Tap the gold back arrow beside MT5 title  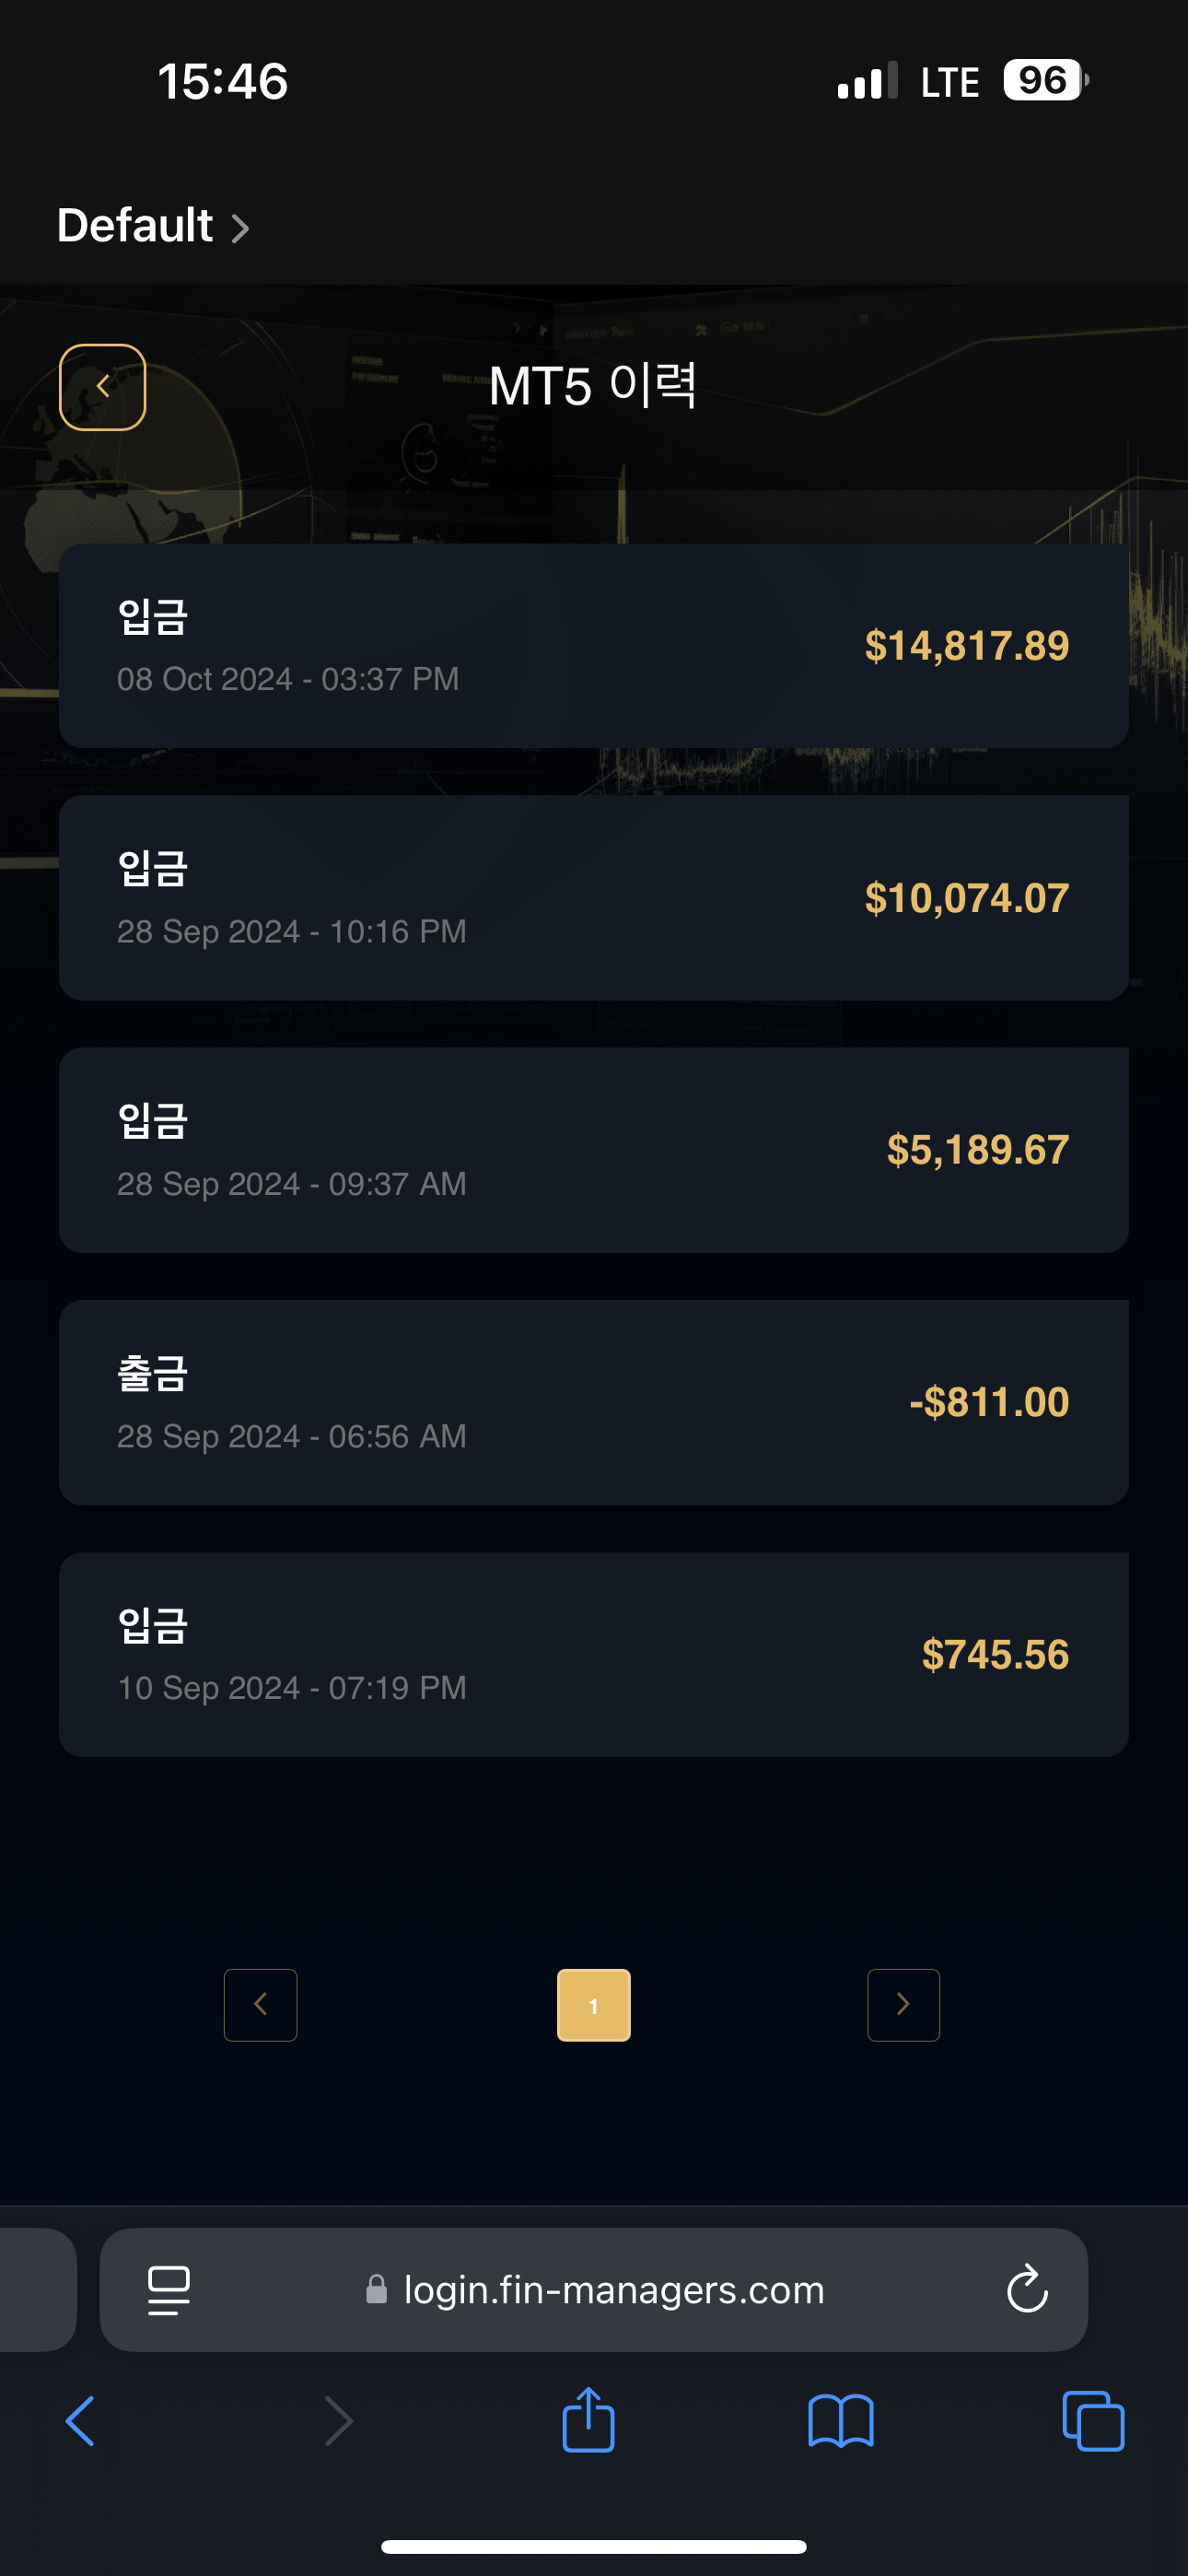coord(103,387)
